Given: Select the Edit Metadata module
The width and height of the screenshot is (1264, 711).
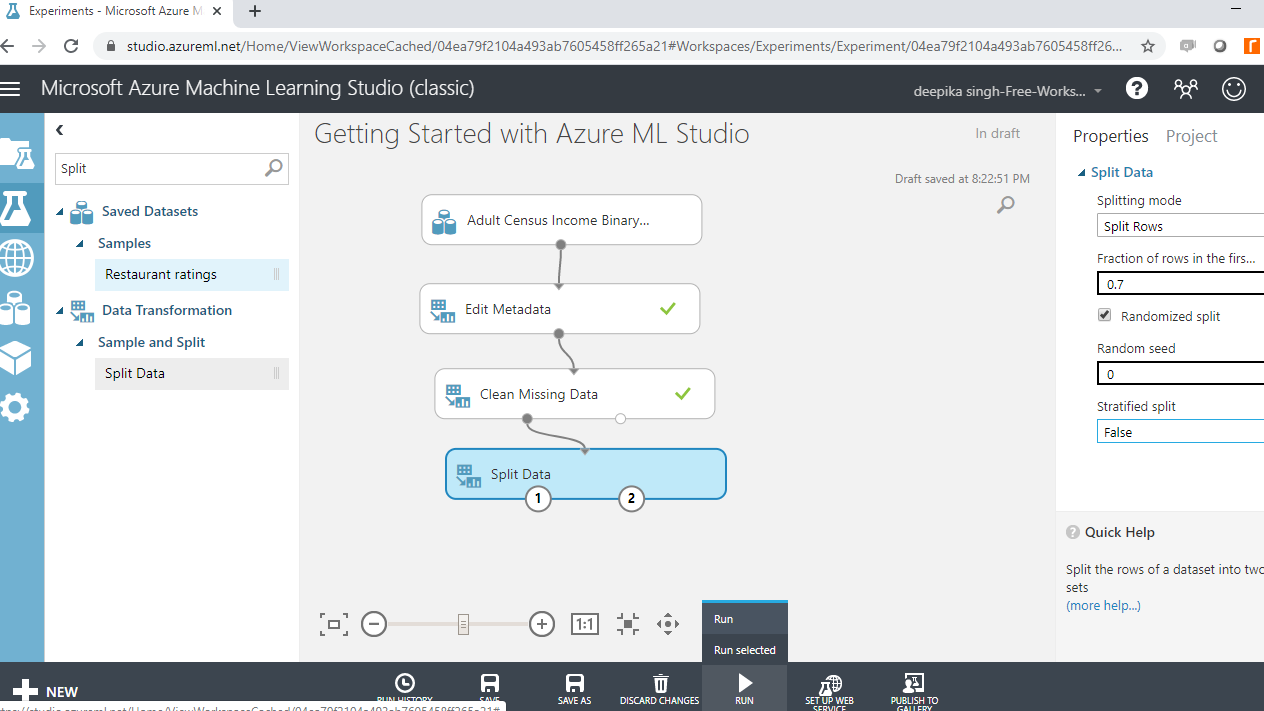Looking at the screenshot, I should click(559, 309).
